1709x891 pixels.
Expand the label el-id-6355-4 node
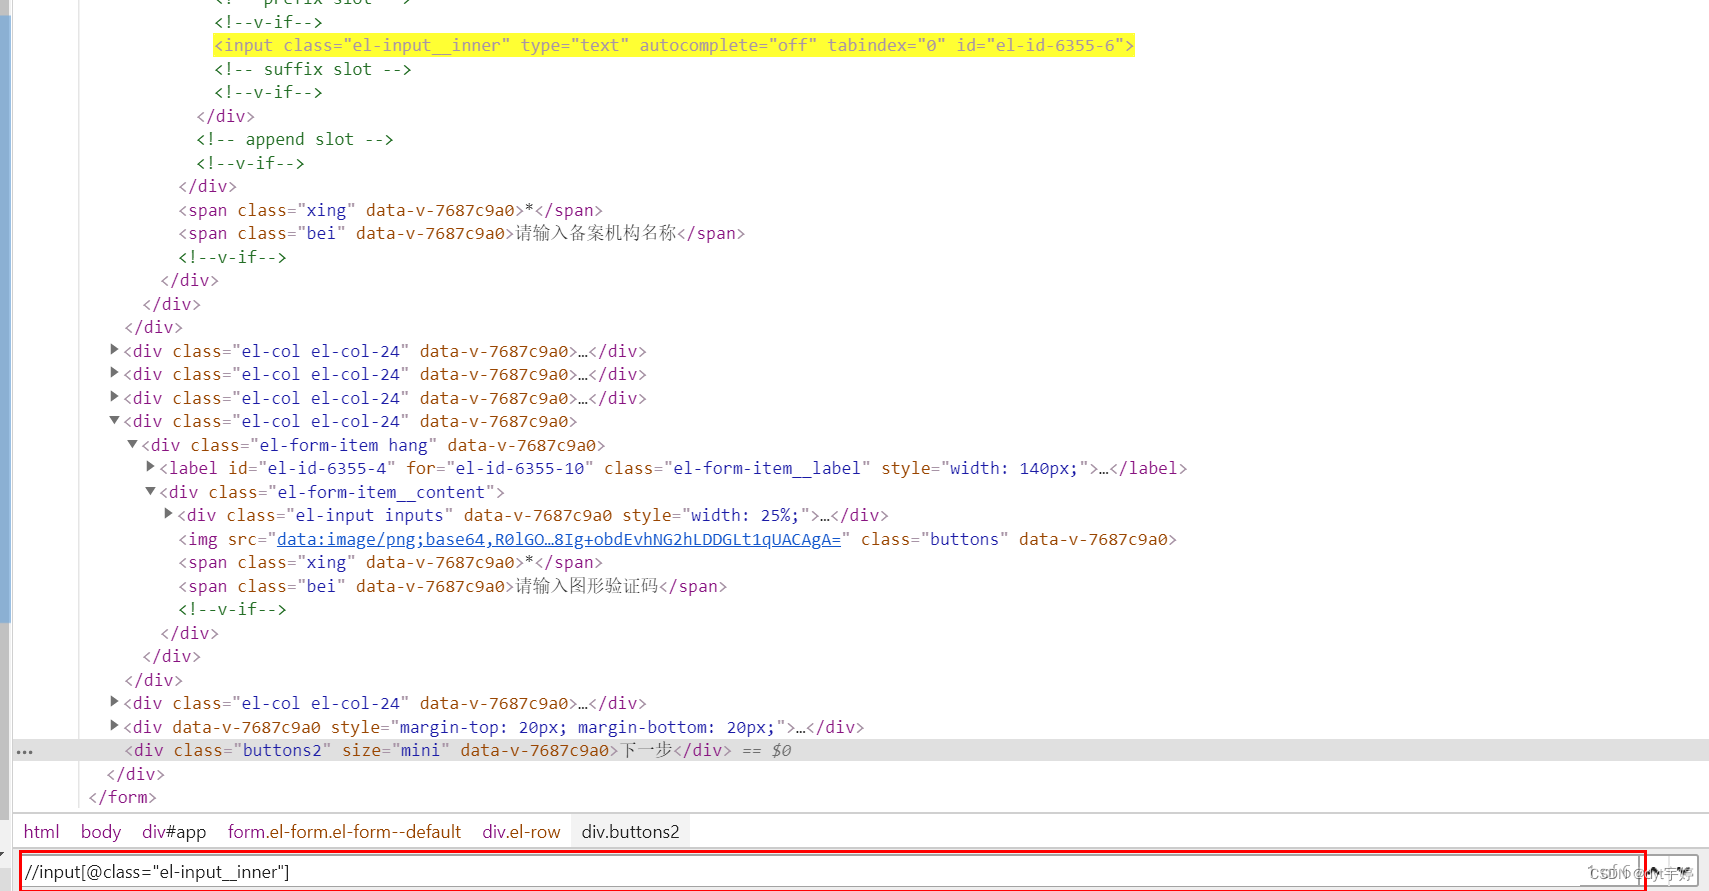150,467
